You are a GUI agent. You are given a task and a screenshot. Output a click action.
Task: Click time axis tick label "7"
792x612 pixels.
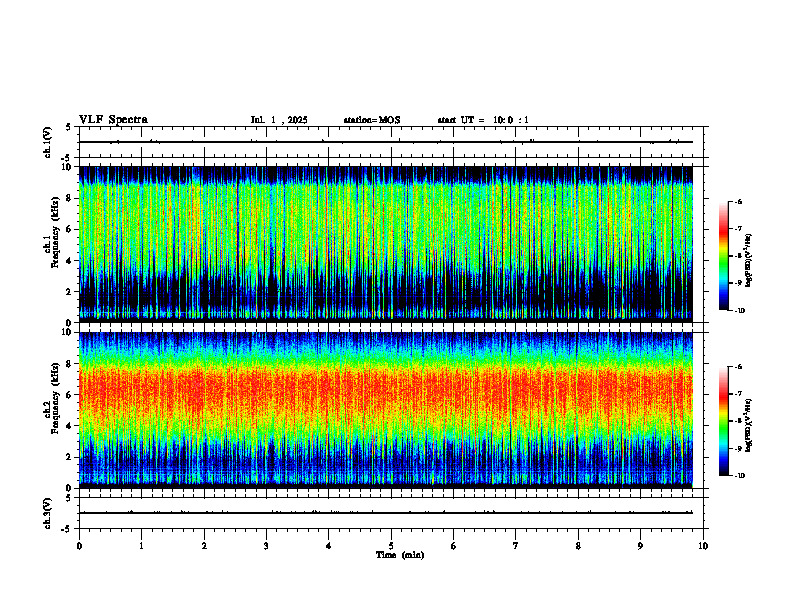tap(515, 546)
